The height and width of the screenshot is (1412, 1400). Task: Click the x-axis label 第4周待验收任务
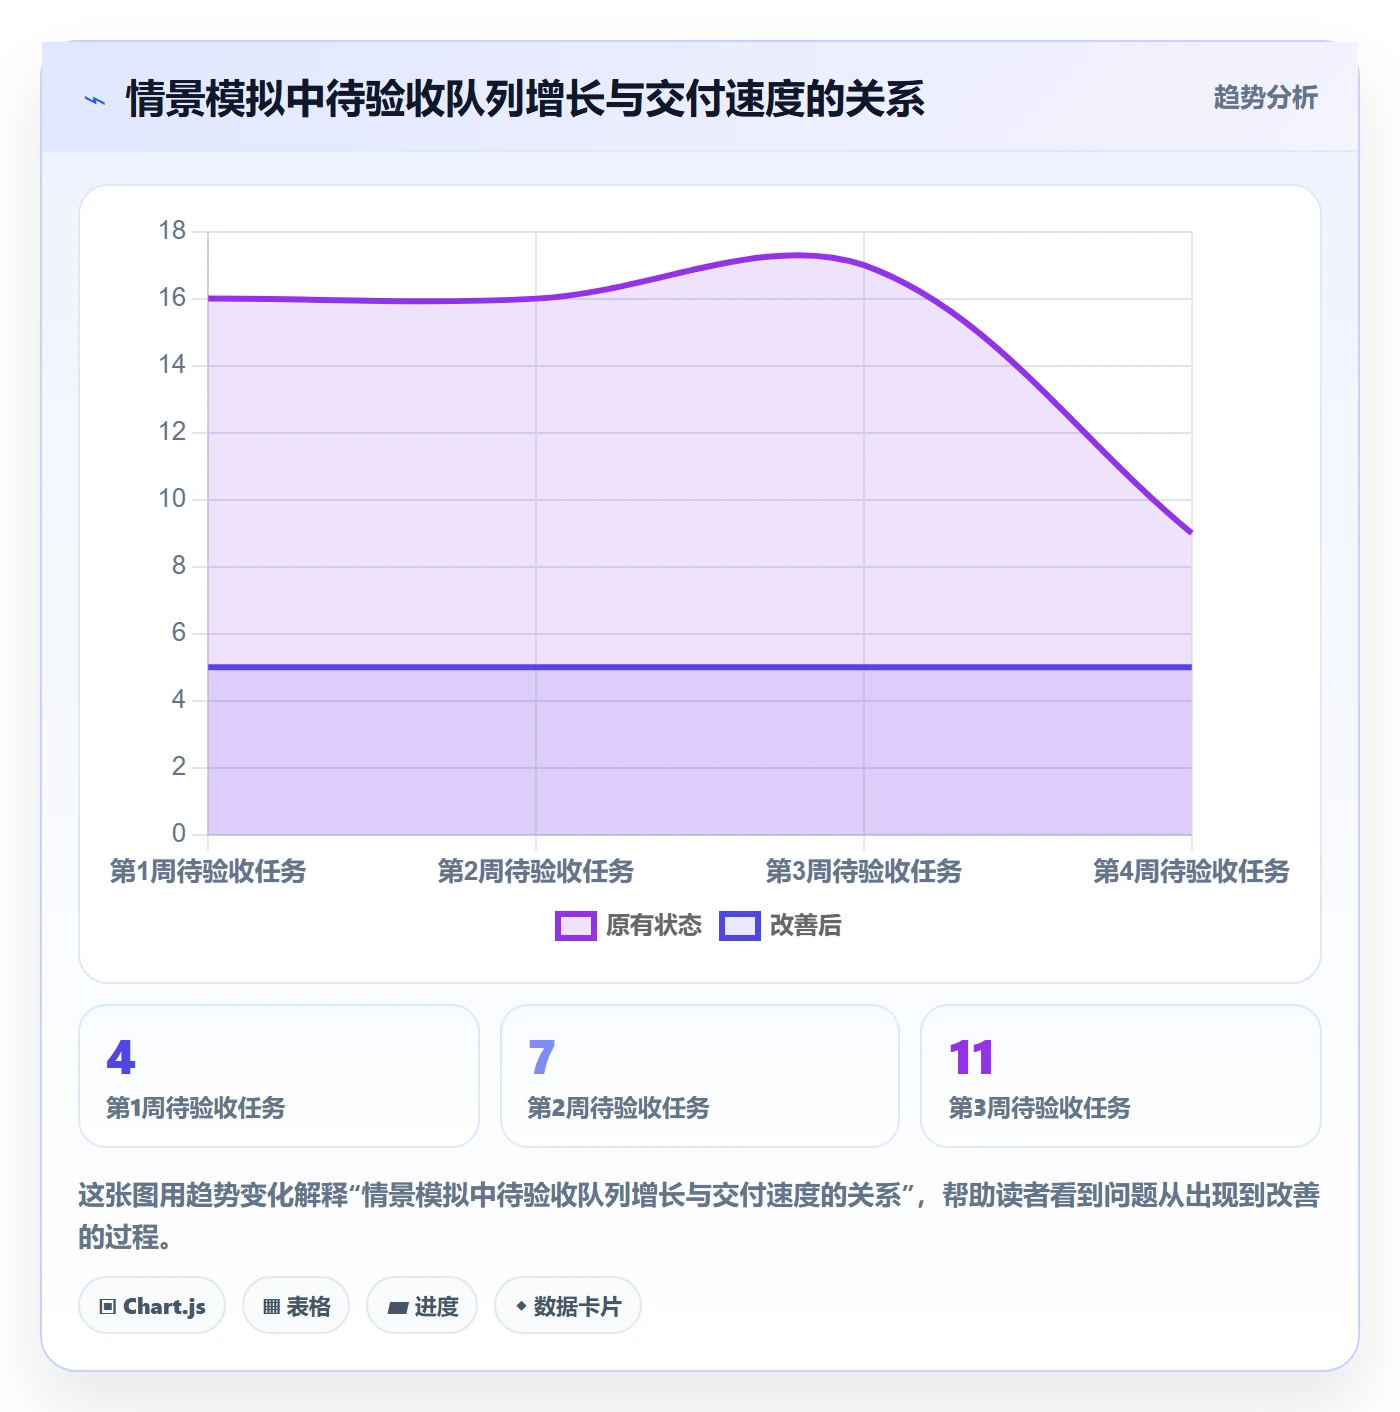pyautogui.click(x=1191, y=871)
